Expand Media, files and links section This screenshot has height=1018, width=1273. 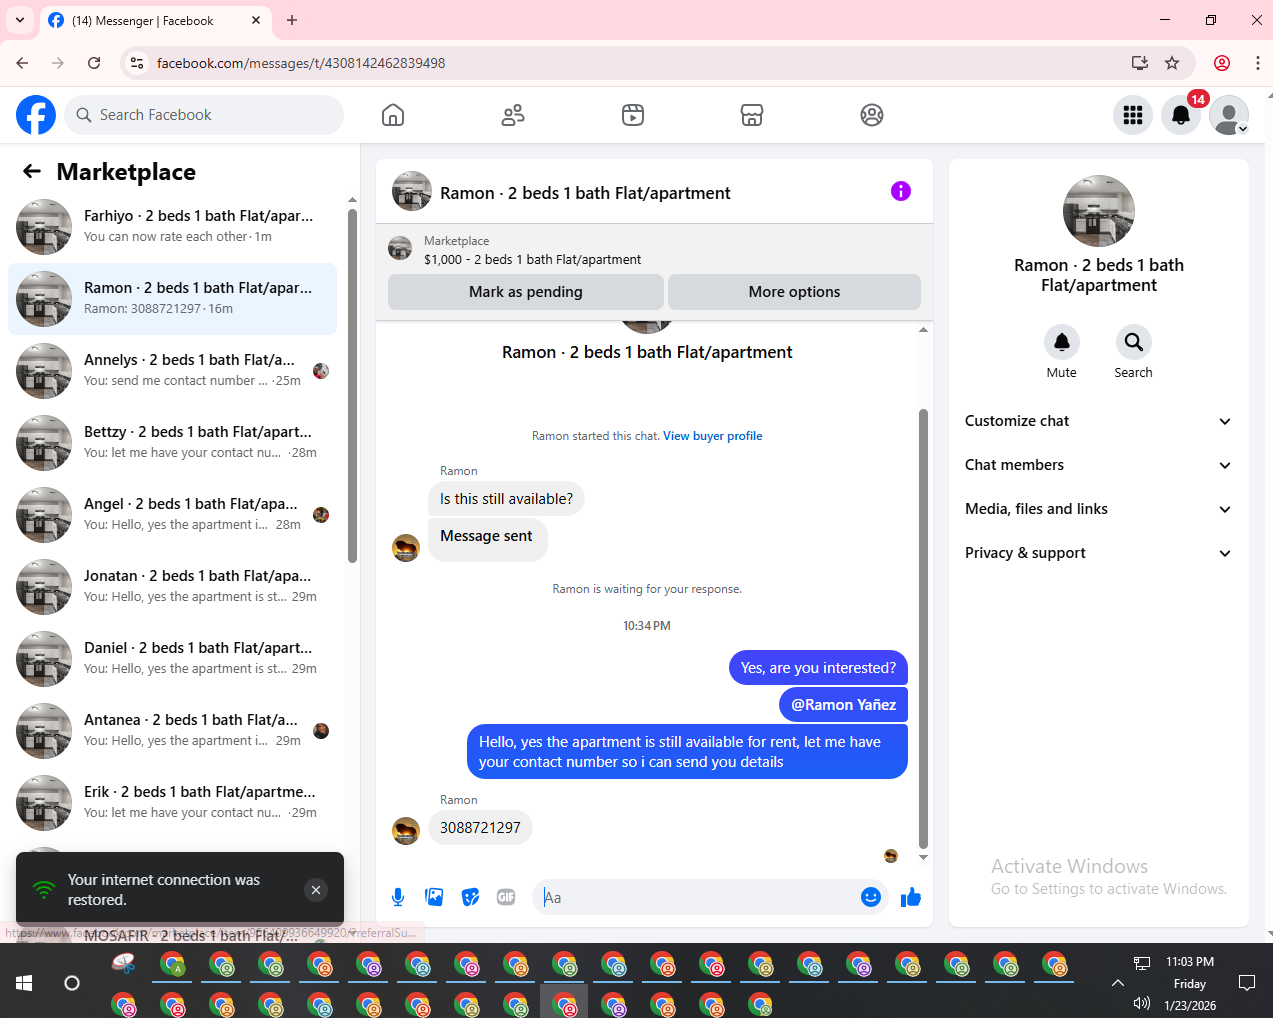1098,509
